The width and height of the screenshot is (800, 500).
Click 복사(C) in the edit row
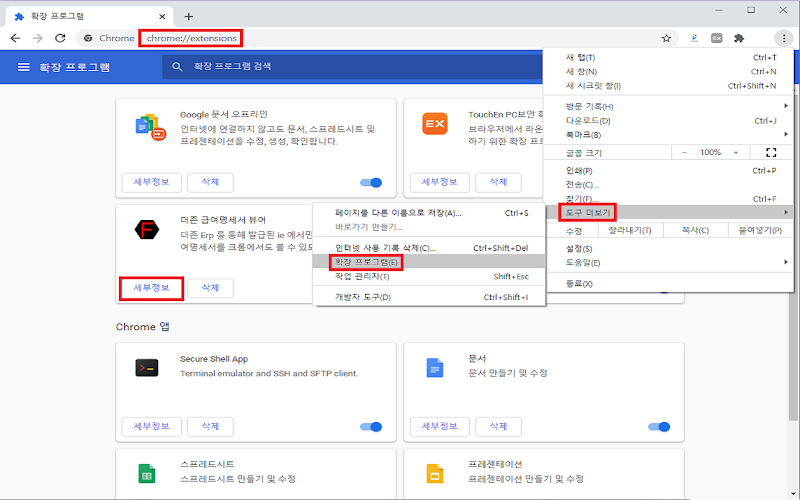(695, 230)
